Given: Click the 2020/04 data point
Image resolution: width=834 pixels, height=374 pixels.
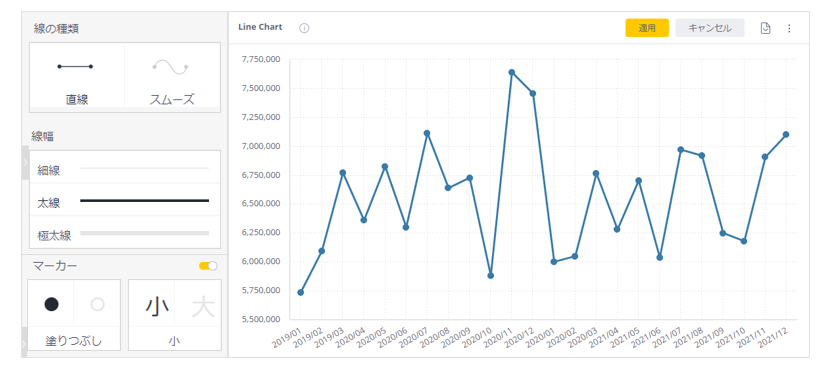Looking at the screenshot, I should [x=364, y=220].
